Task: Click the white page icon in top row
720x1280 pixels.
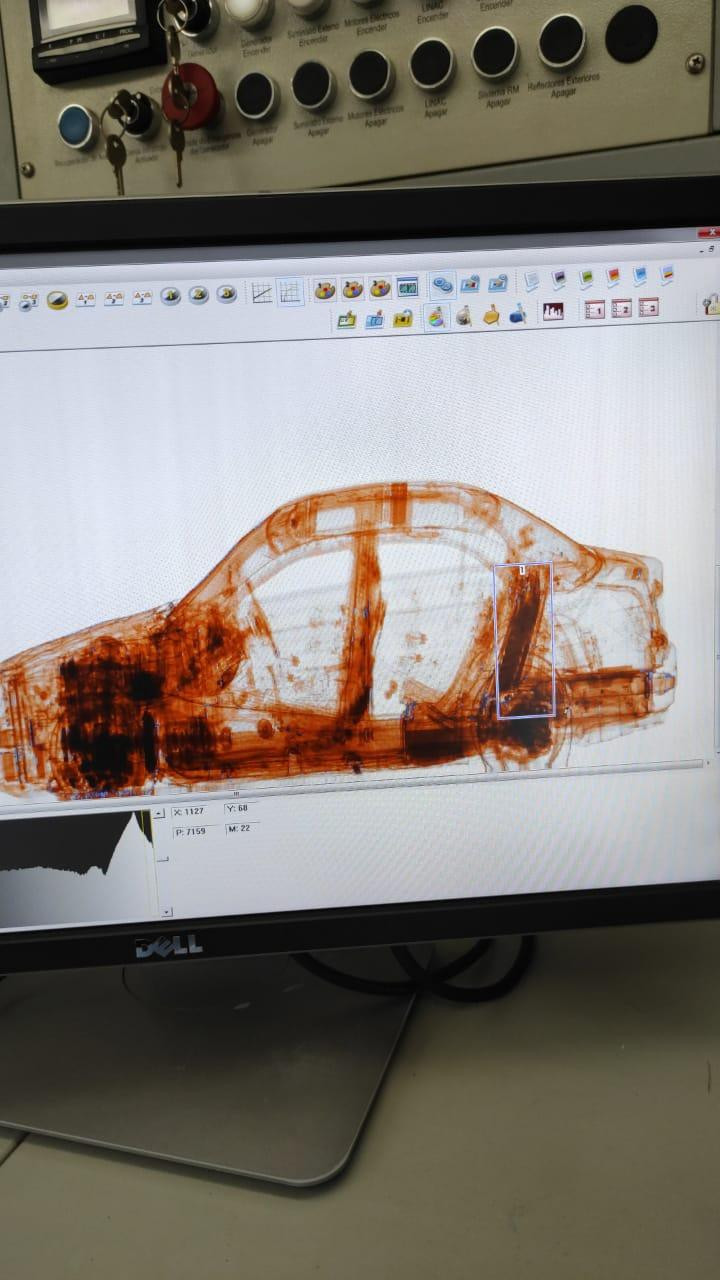Action: pos(532,281)
